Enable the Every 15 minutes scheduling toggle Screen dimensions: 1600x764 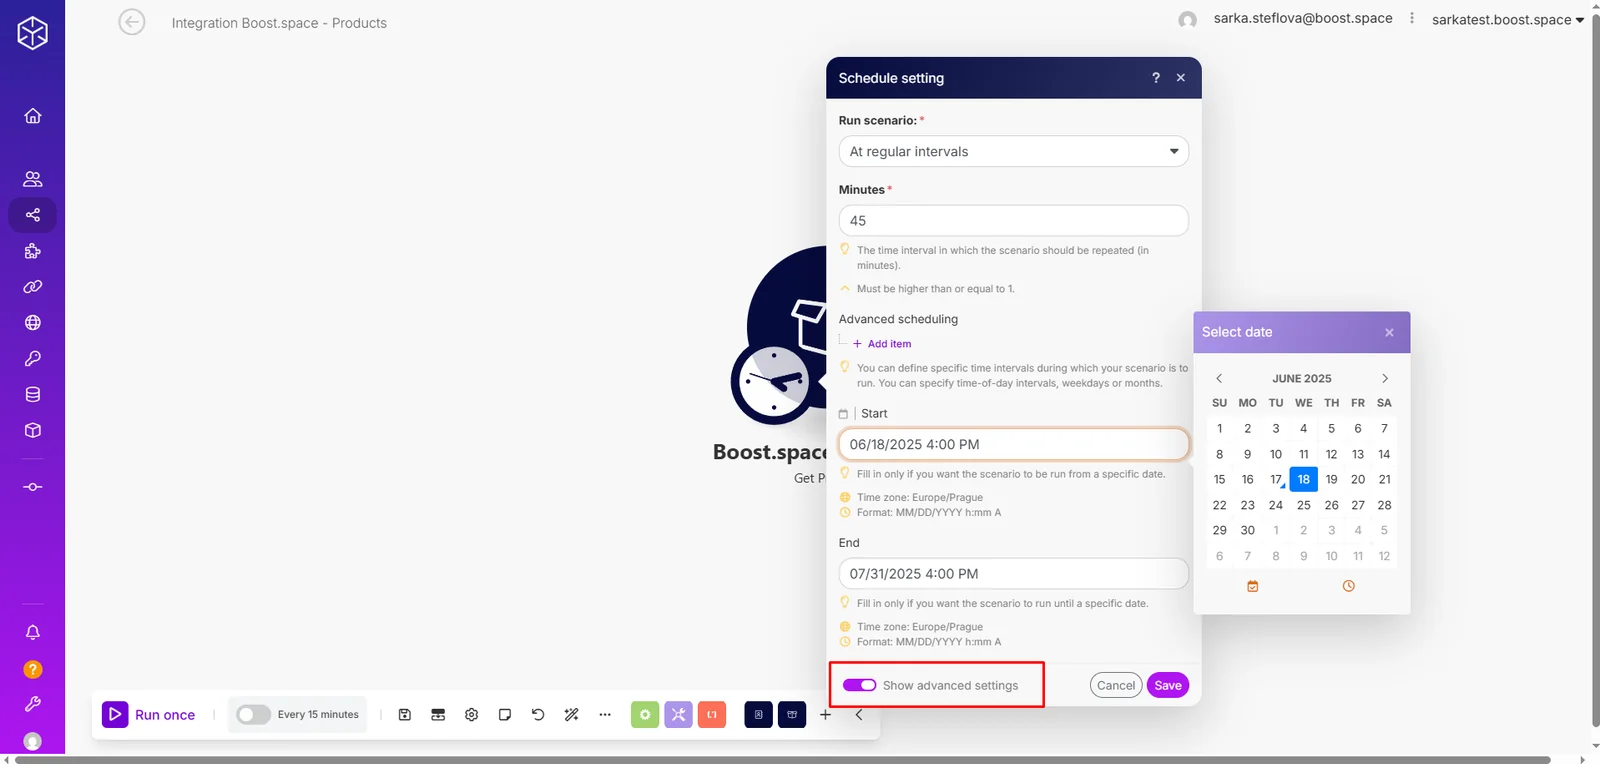pos(253,715)
